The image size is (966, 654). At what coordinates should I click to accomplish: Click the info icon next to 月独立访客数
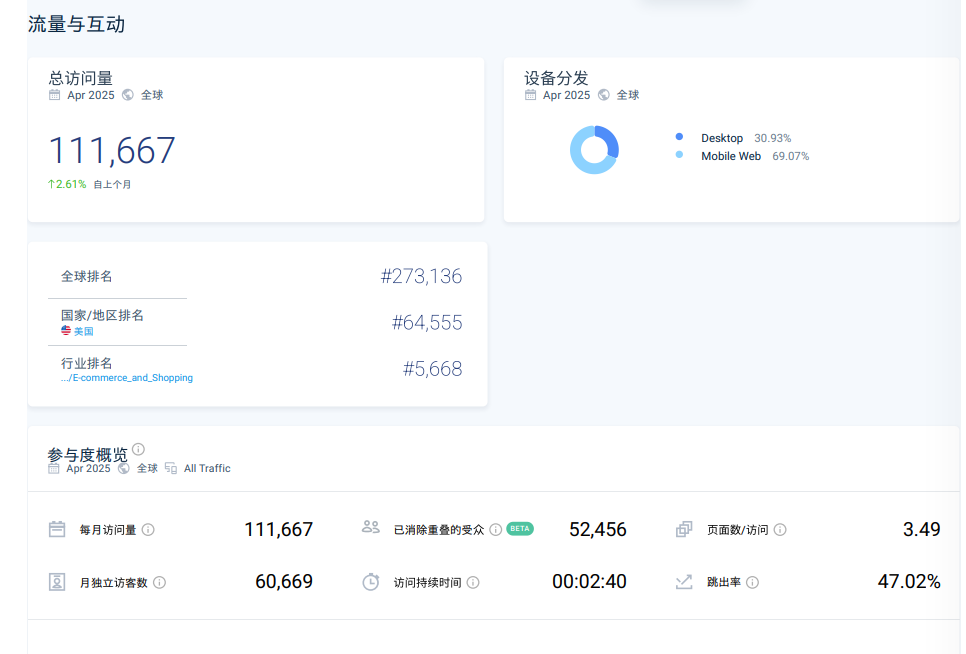pos(159,582)
